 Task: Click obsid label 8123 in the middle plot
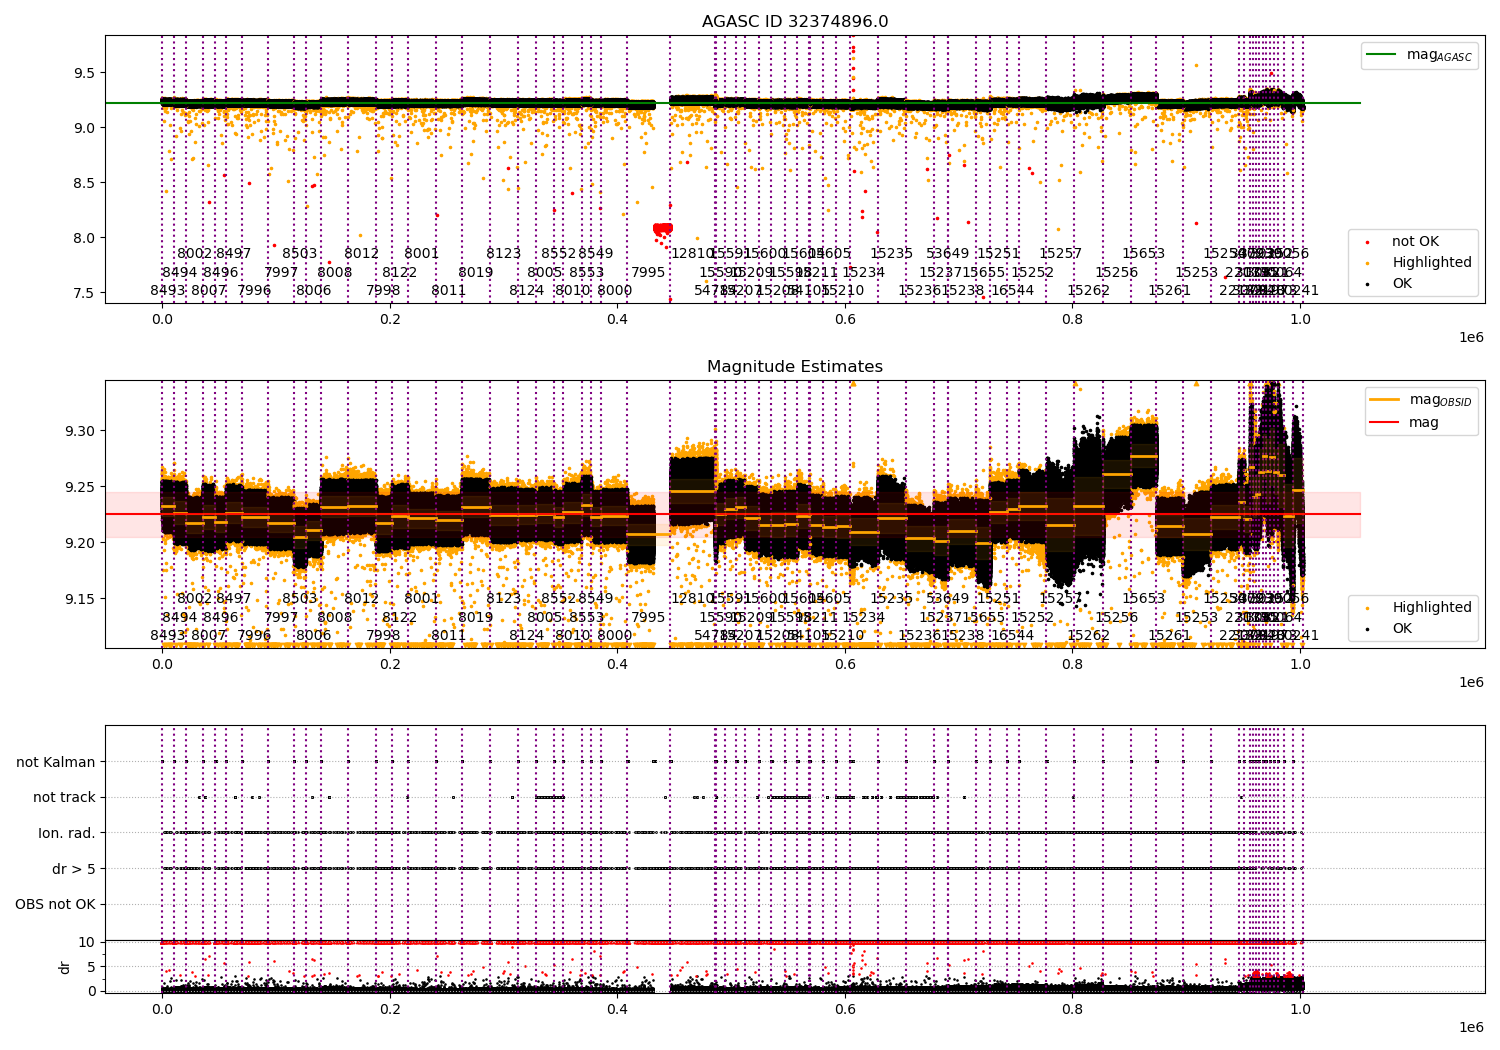[504, 599]
